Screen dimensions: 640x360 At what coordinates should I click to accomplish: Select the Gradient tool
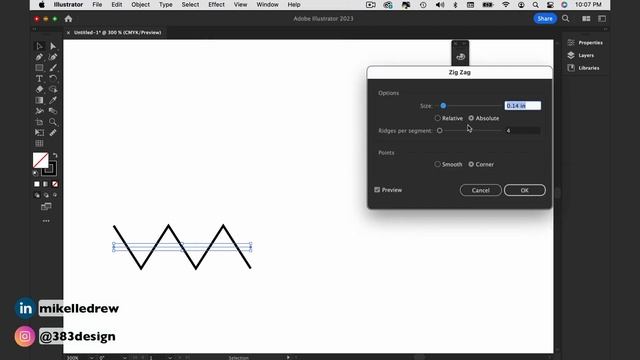[39, 100]
